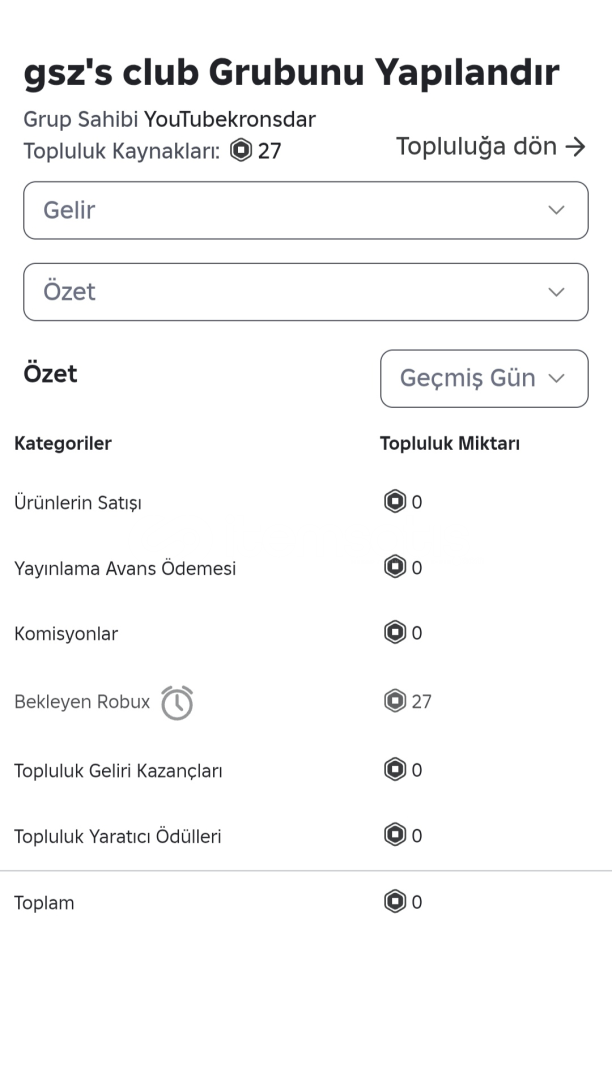Select the Ürünlerin Satışı category row

pyautogui.click(x=78, y=502)
